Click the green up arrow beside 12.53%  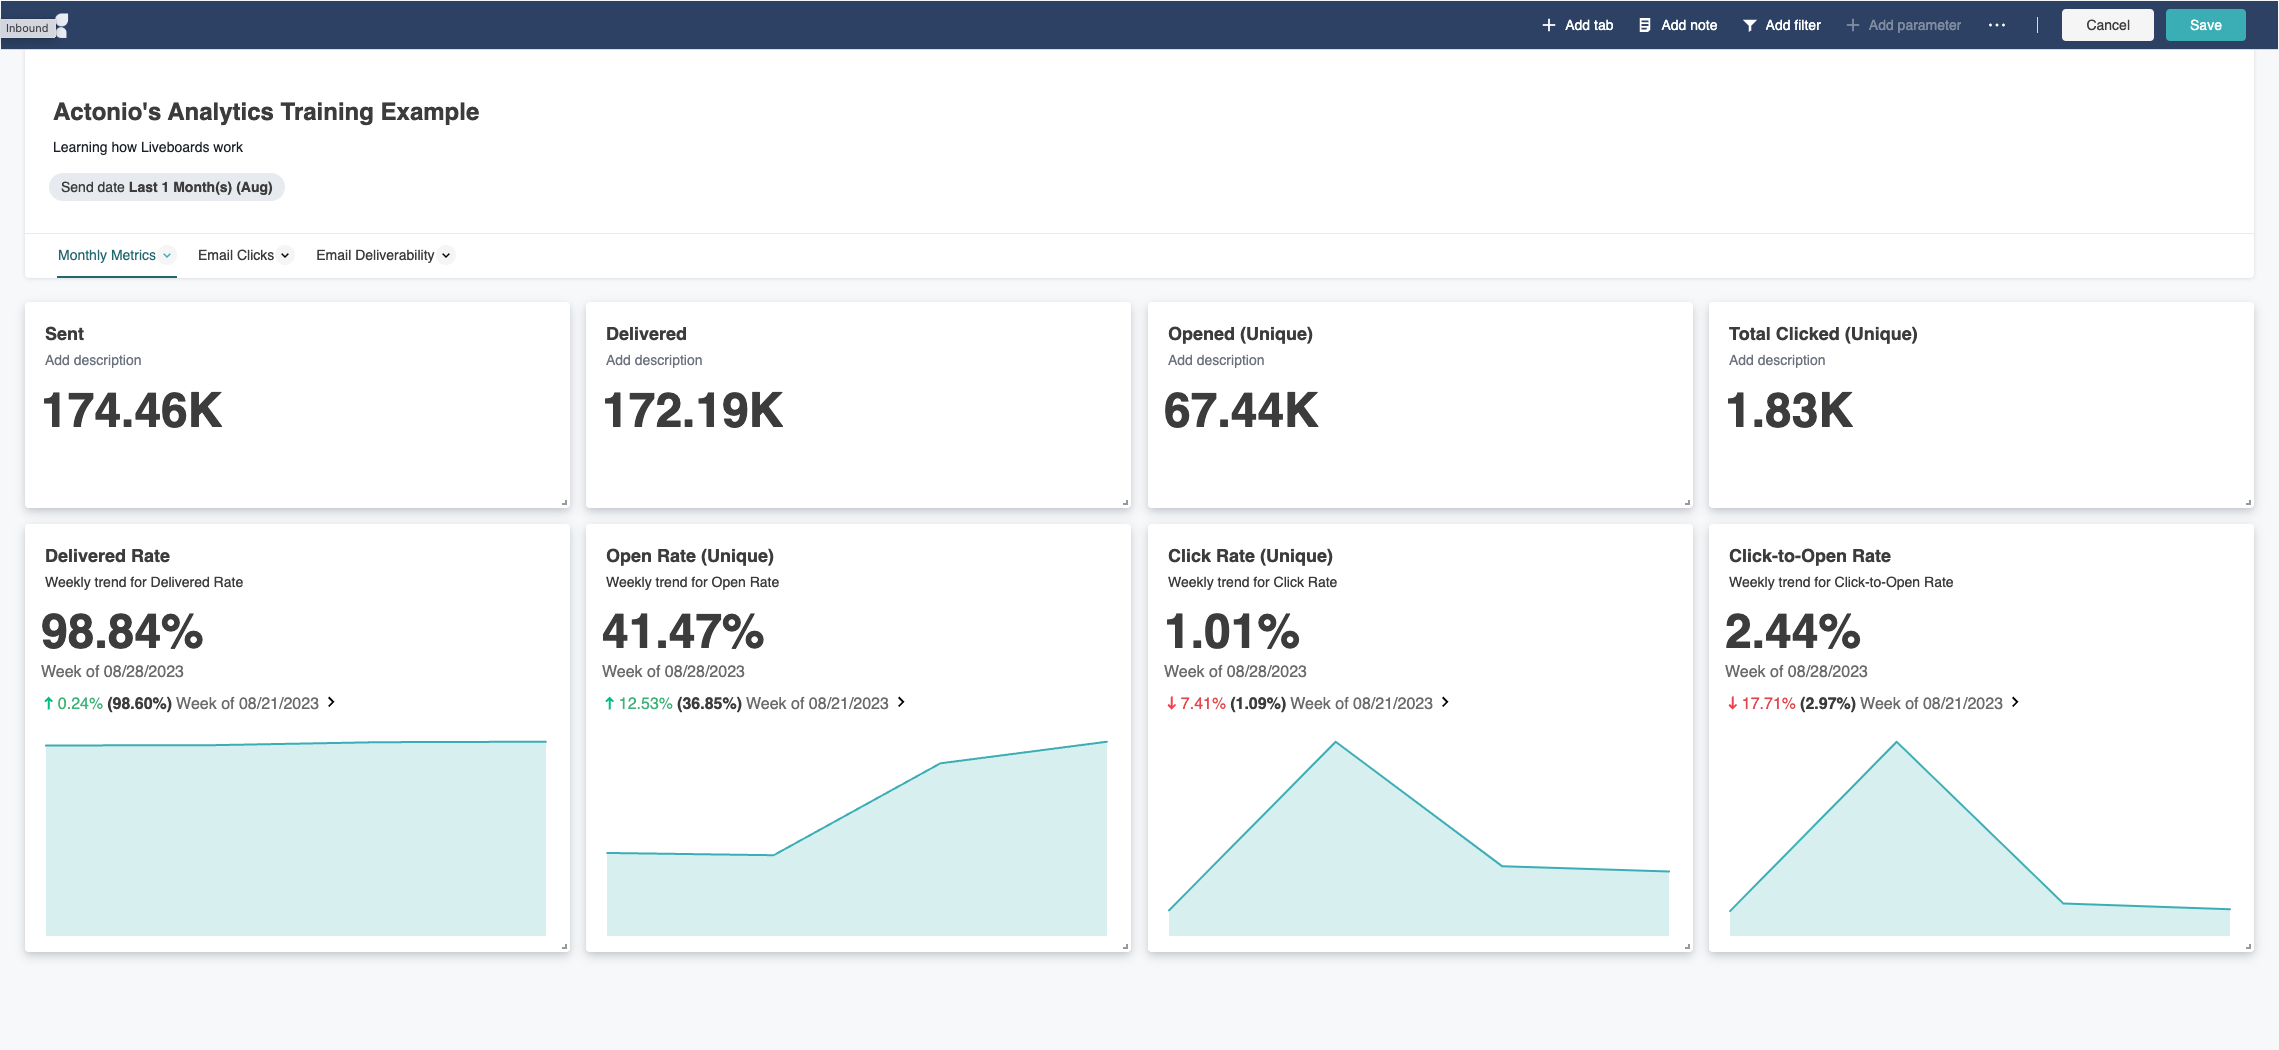pos(609,703)
